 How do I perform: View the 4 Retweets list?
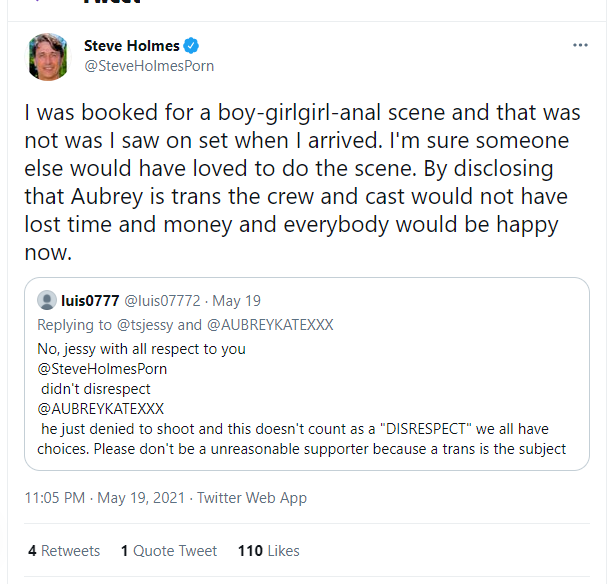tap(64, 551)
